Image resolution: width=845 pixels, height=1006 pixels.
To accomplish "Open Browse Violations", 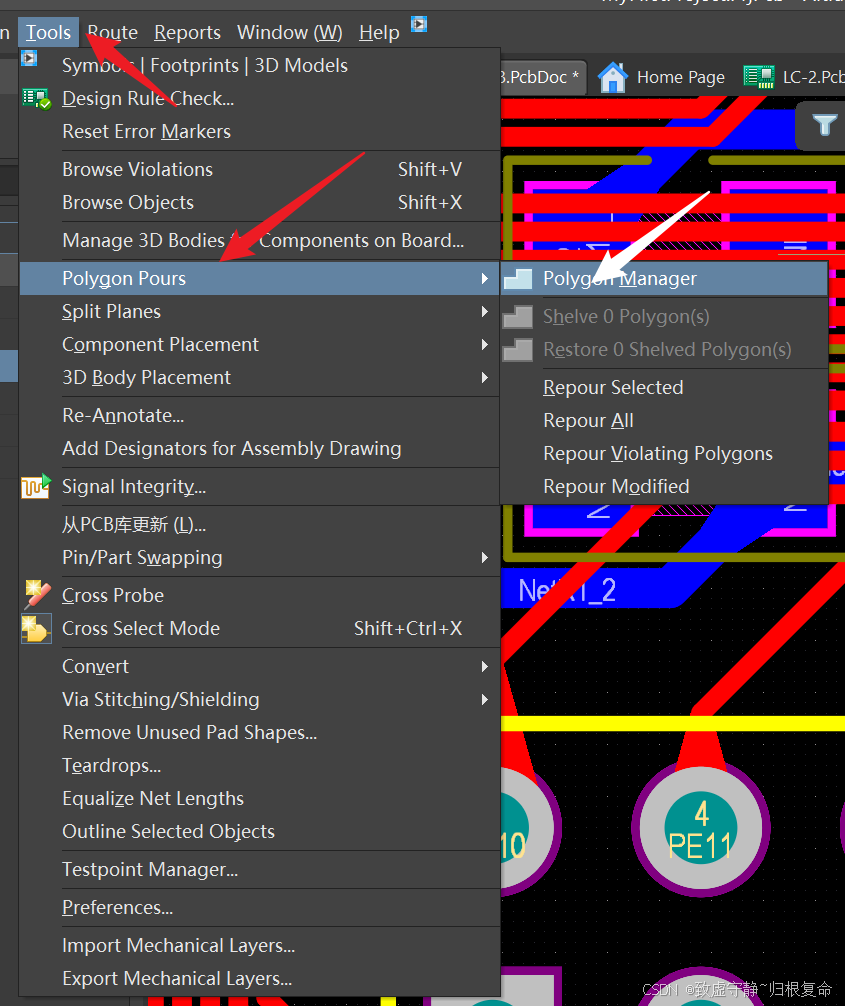I will 260,169.
